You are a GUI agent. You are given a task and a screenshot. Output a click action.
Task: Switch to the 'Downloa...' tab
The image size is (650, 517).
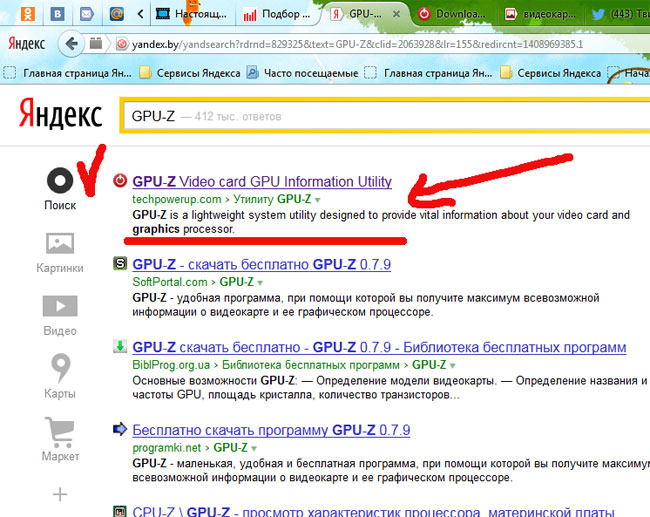point(452,14)
